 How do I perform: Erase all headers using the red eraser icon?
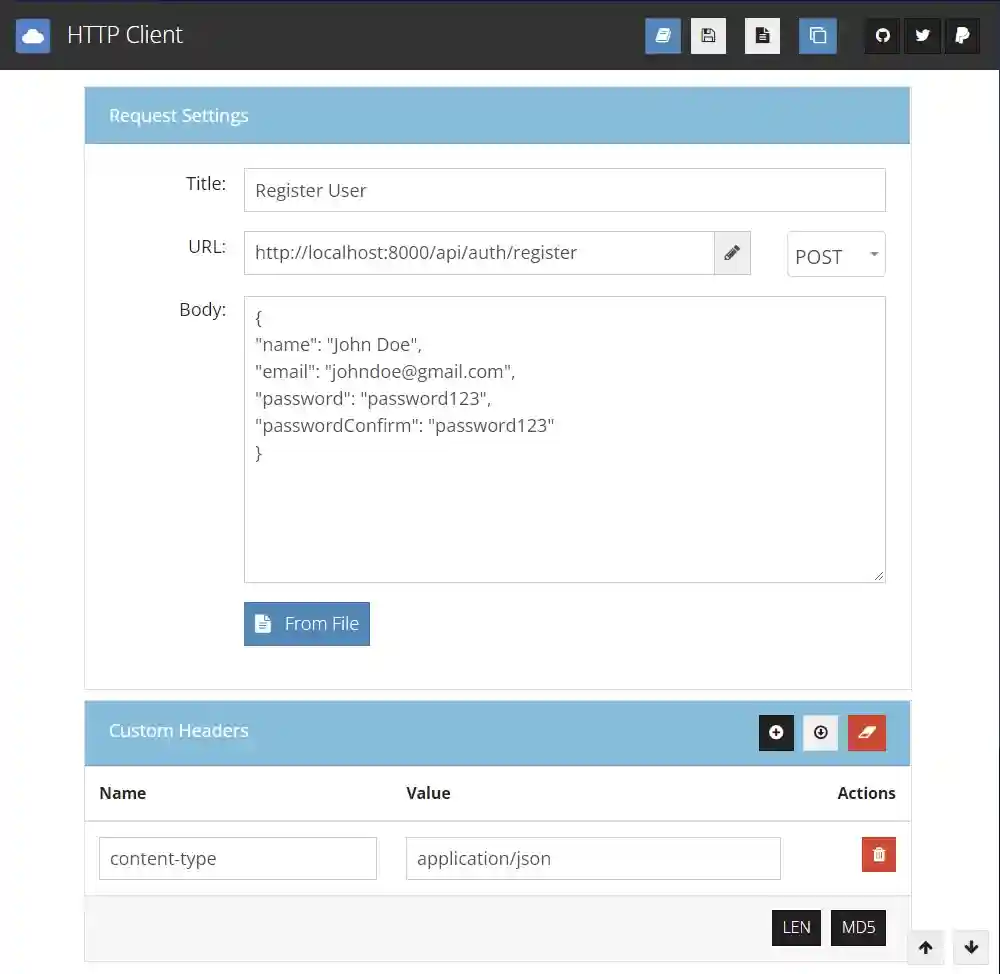coord(866,732)
